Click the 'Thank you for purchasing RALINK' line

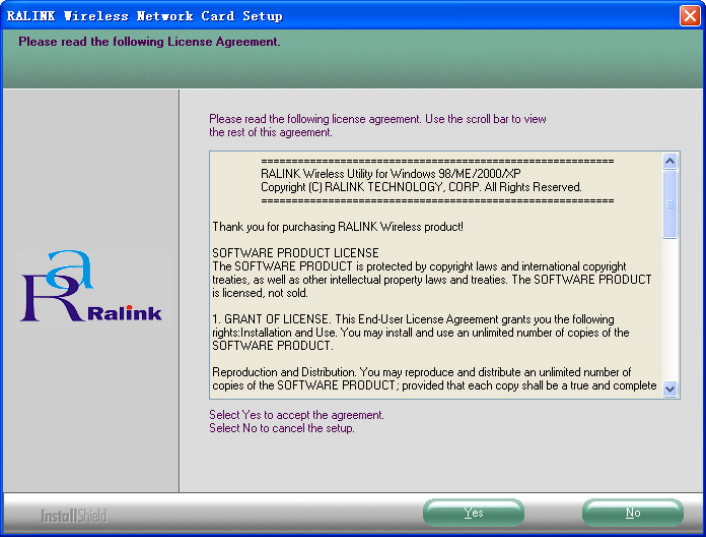click(x=338, y=226)
